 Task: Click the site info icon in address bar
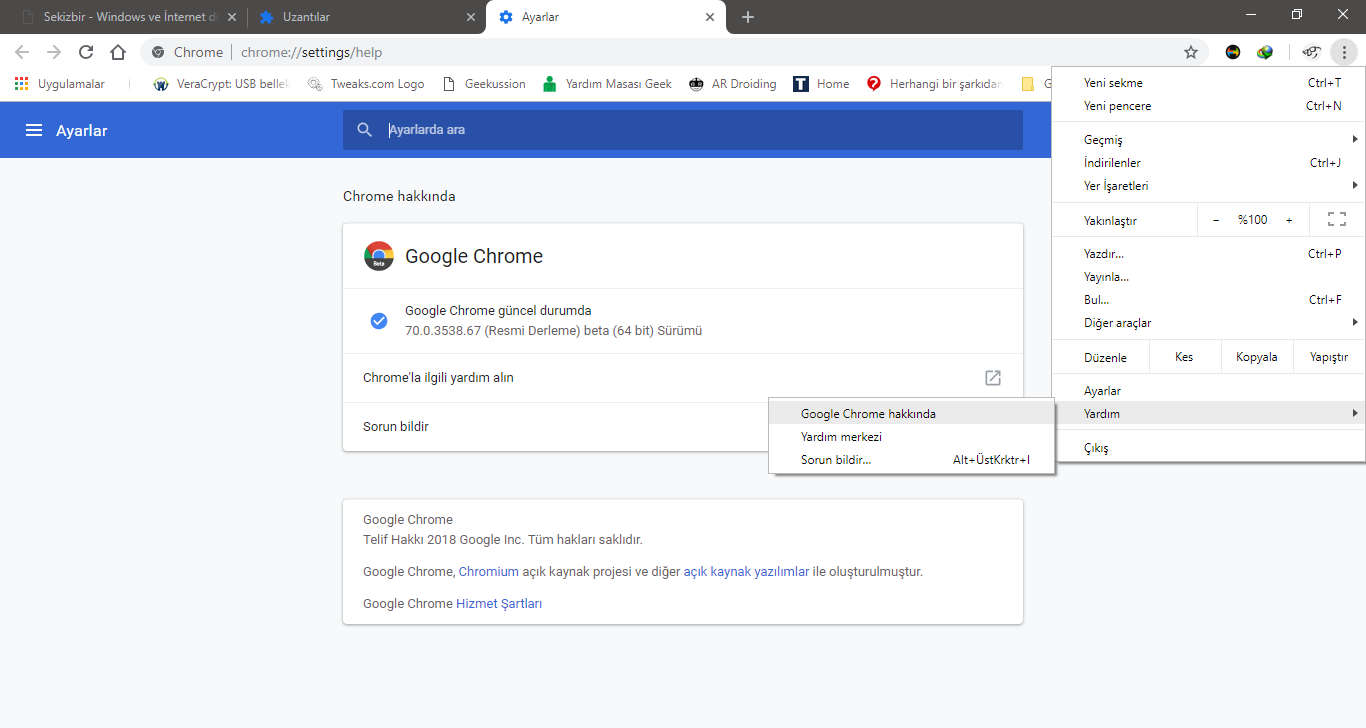(x=158, y=52)
